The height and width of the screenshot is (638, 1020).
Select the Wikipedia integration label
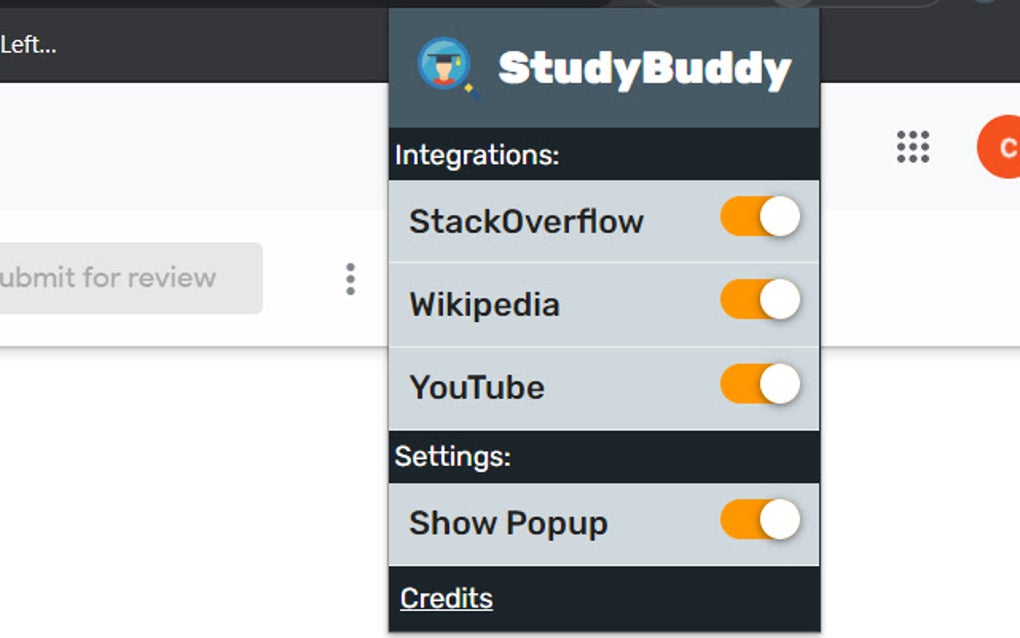[485, 304]
